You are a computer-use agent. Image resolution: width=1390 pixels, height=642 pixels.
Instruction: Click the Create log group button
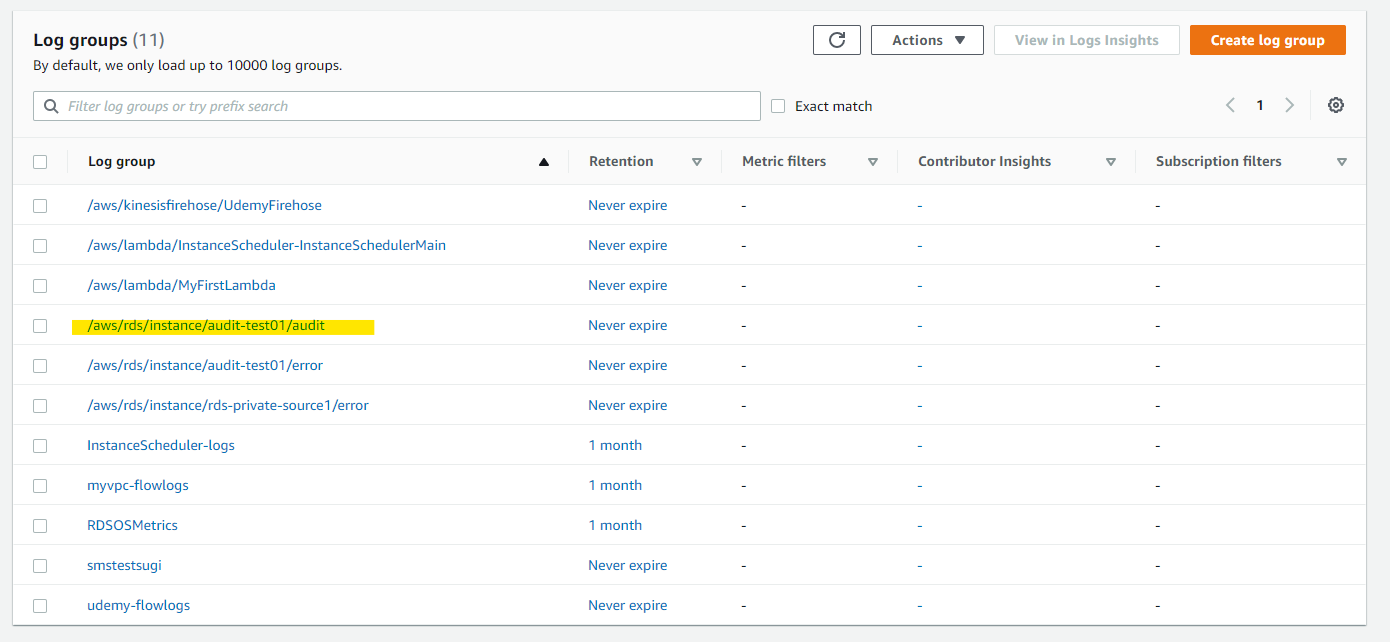[x=1267, y=40]
